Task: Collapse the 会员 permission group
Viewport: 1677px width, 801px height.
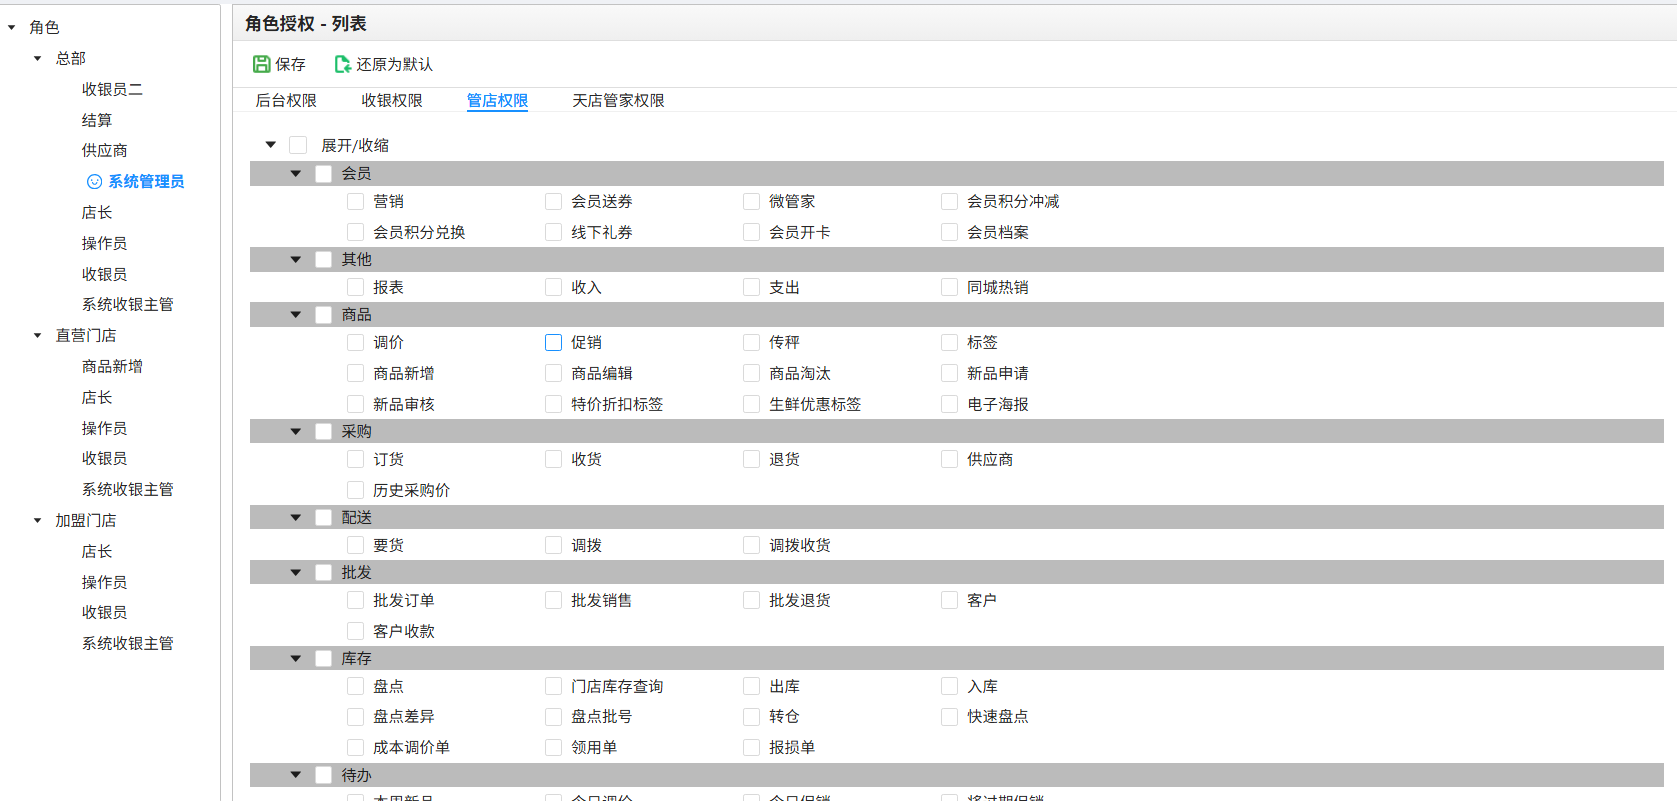Action: tap(296, 174)
